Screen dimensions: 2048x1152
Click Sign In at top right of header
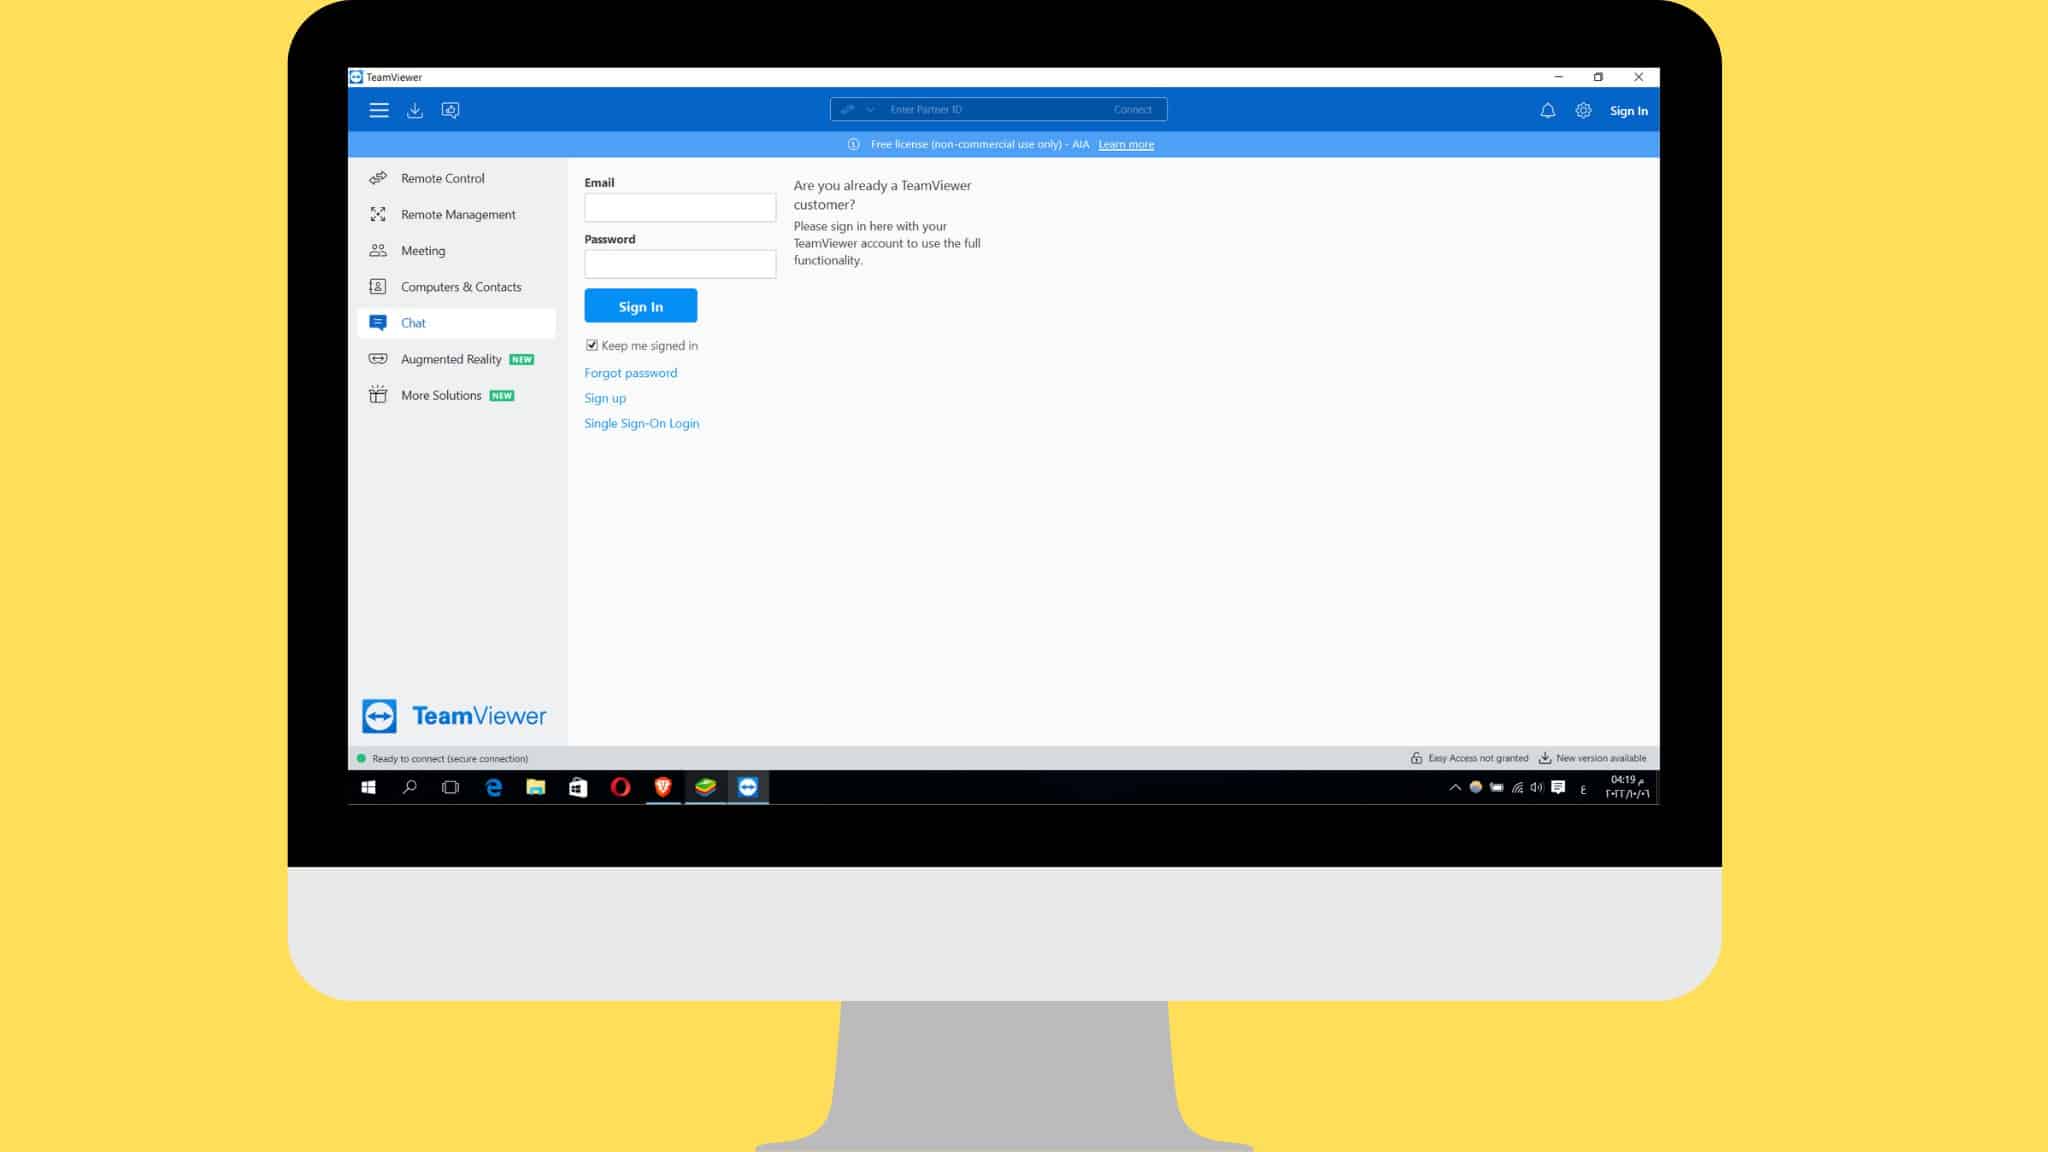point(1628,111)
